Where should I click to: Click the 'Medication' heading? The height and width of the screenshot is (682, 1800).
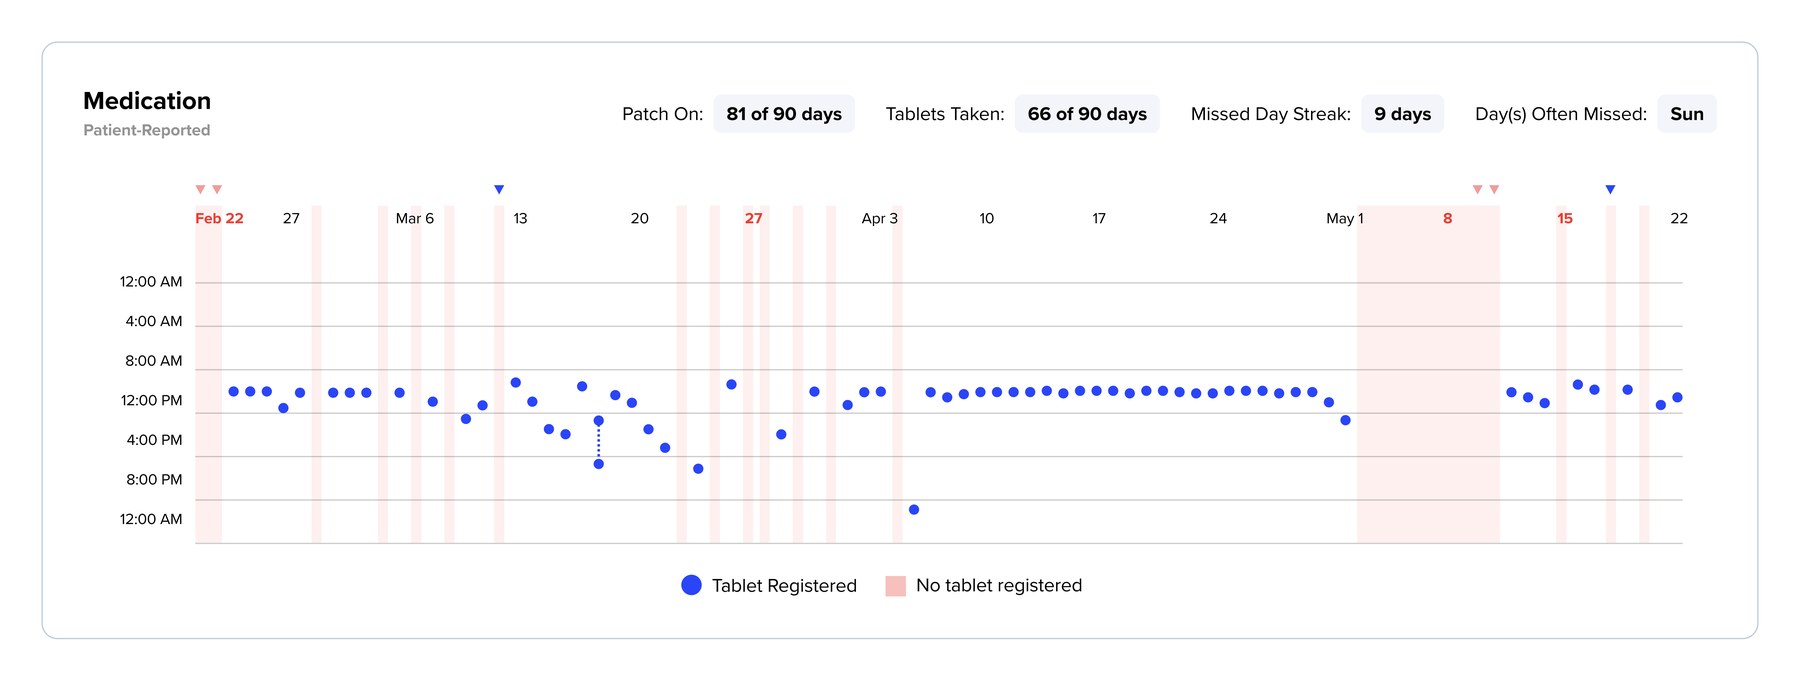coord(147,101)
